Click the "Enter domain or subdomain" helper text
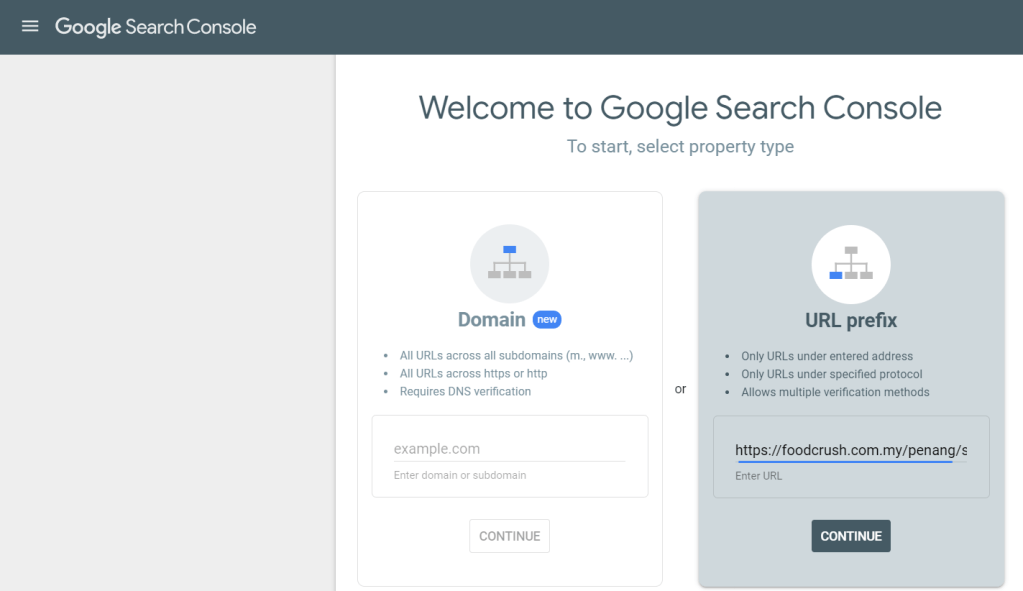Image resolution: width=1023 pixels, height=591 pixels. pyautogui.click(x=459, y=475)
